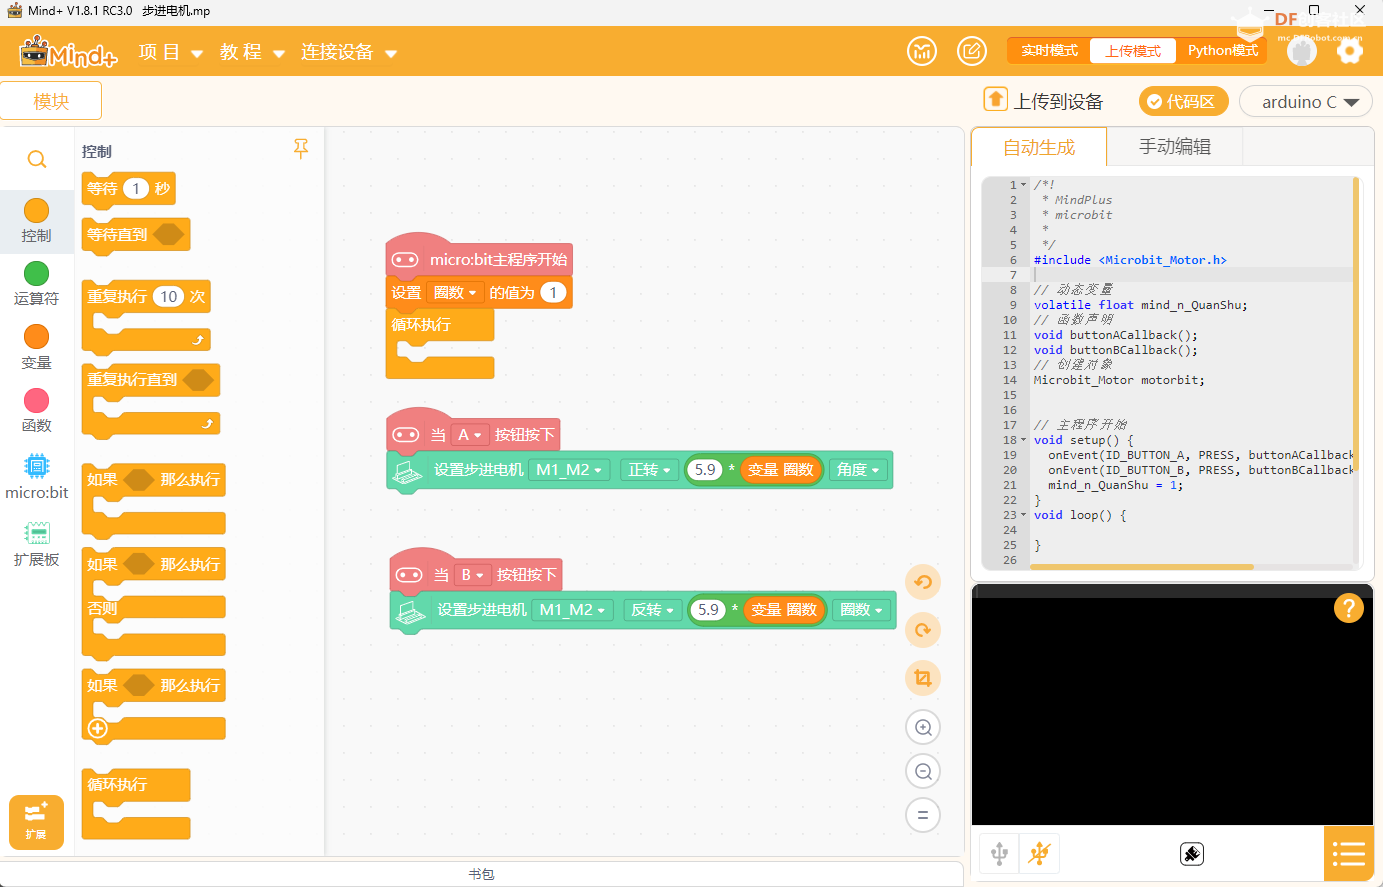This screenshot has height=887, width=1383.
Task: Click the crop screenshot icon on the workspace
Action: click(922, 678)
